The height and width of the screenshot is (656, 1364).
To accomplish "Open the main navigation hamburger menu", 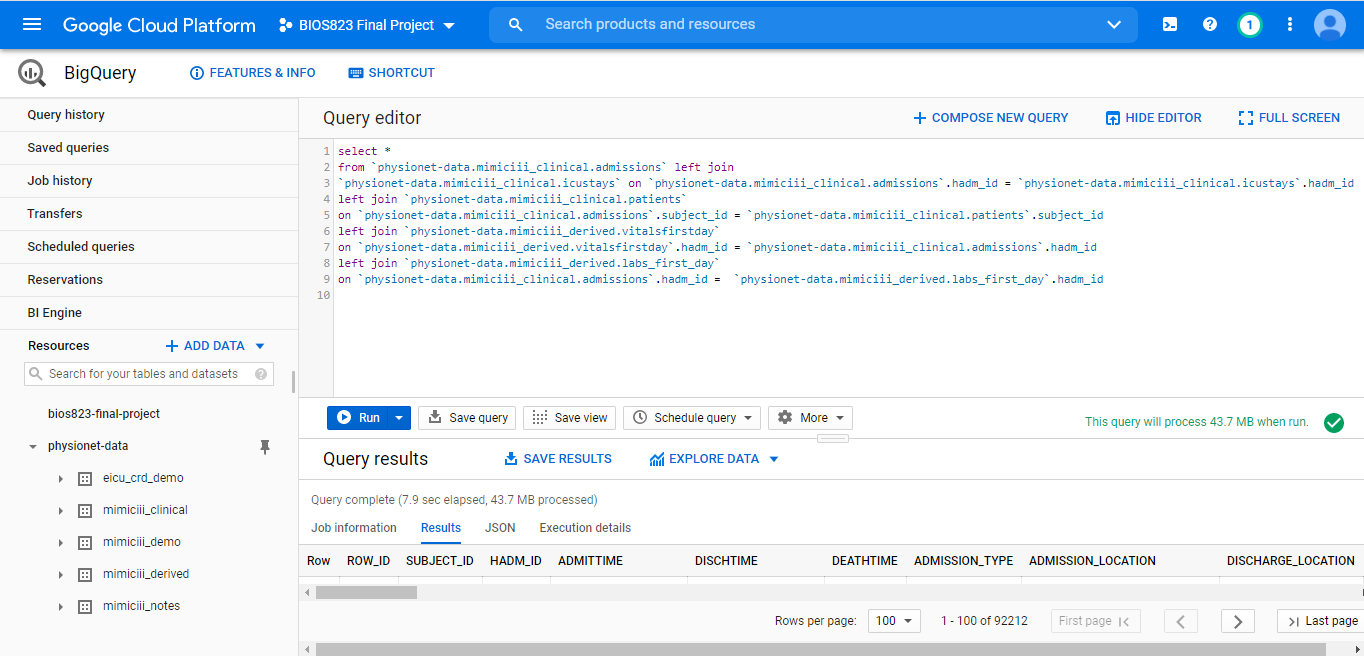I will click(x=32, y=24).
